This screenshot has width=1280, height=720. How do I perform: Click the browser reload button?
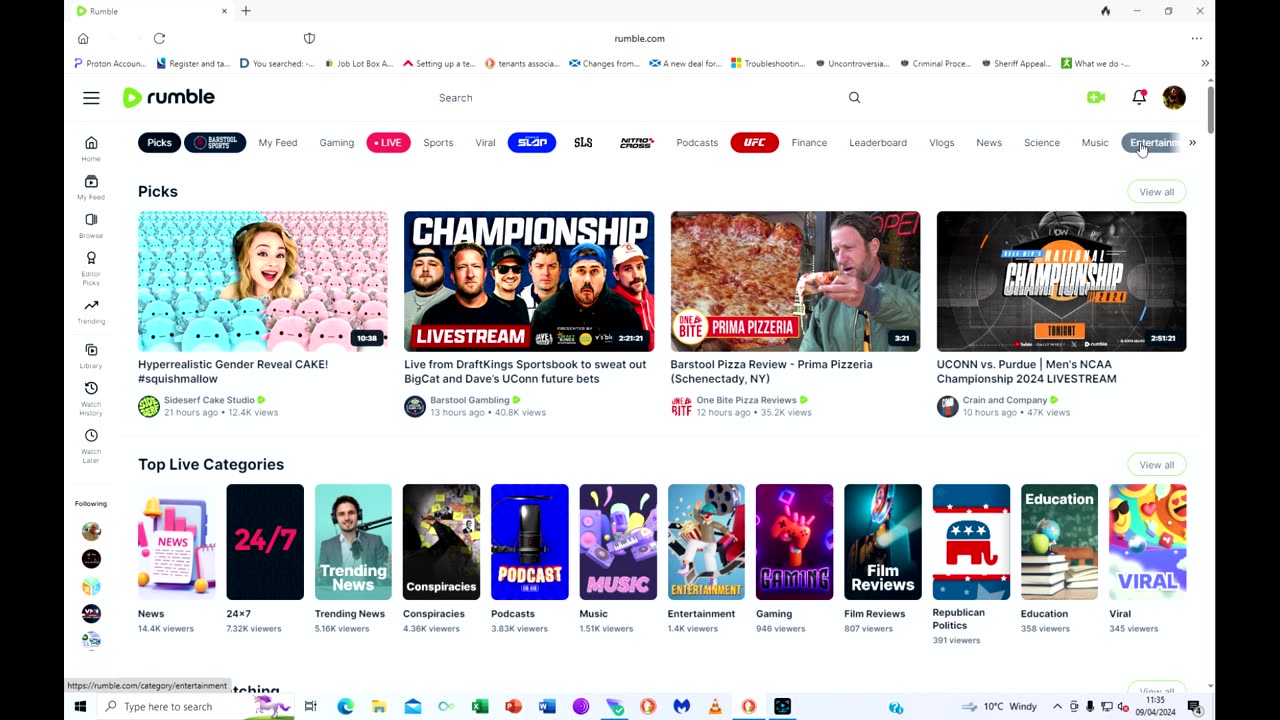(x=159, y=38)
